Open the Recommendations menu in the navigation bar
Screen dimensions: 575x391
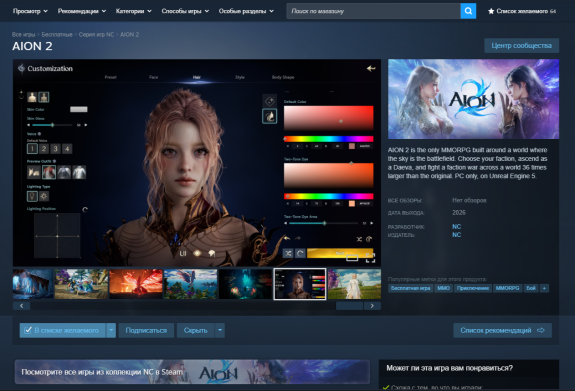click(x=82, y=11)
